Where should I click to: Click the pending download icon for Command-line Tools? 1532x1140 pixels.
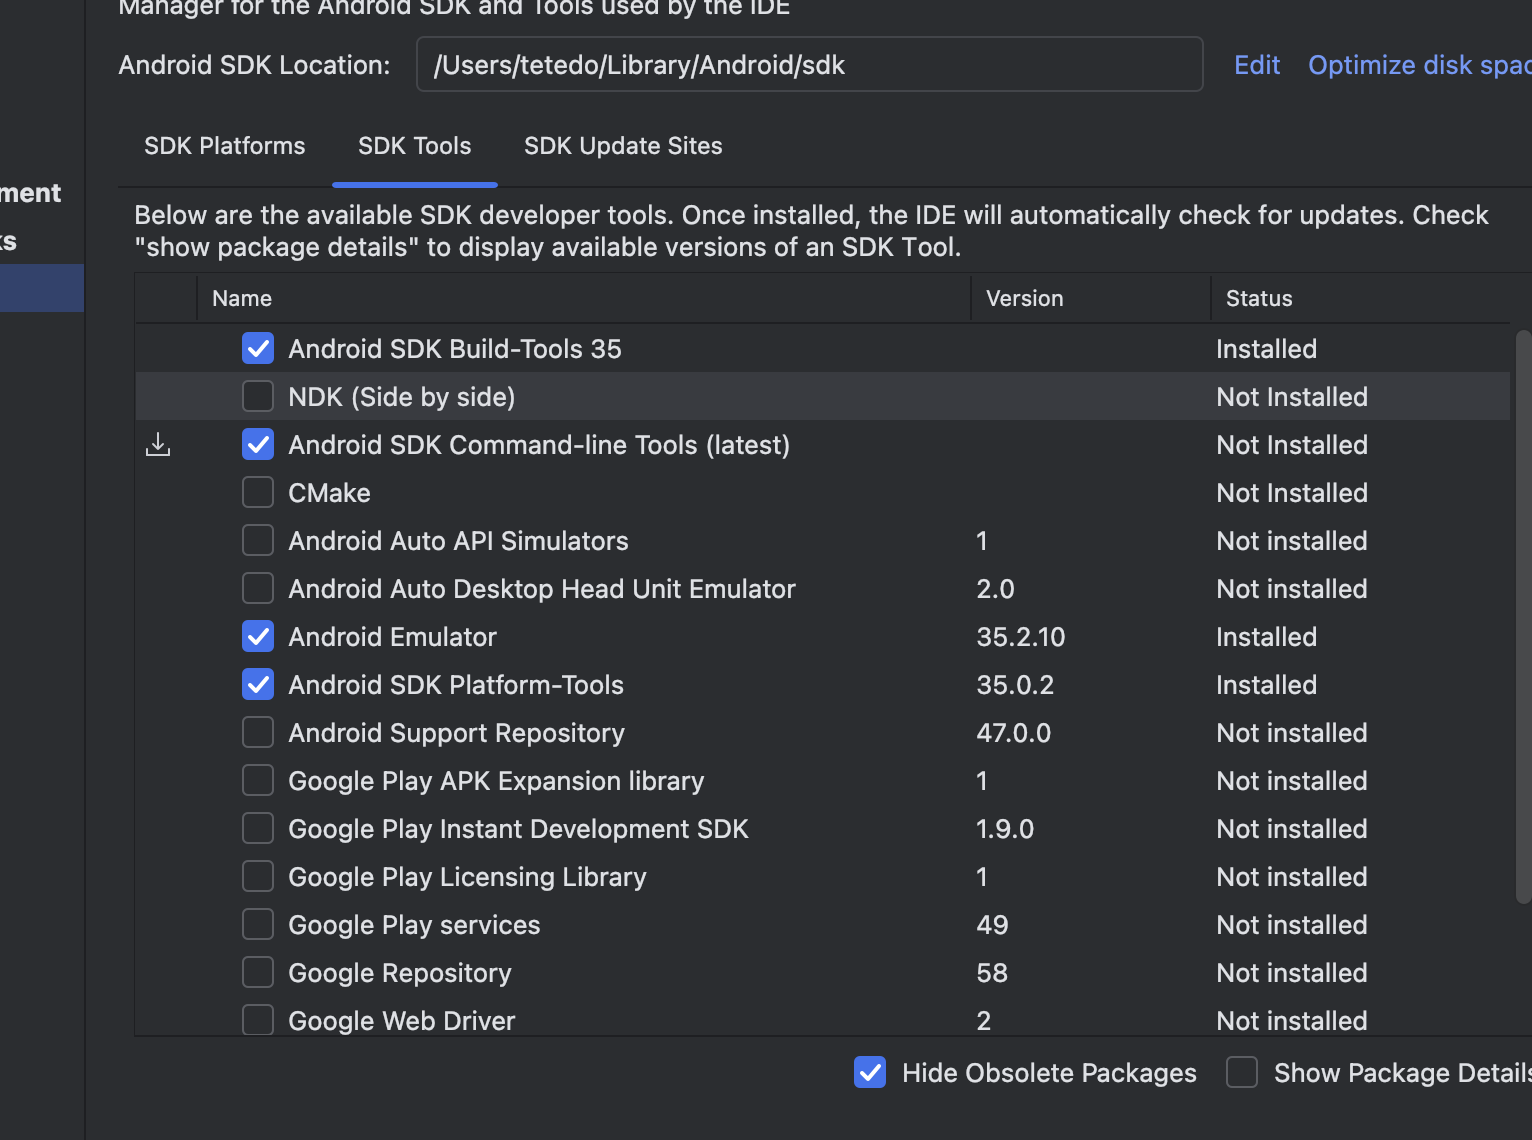click(158, 445)
